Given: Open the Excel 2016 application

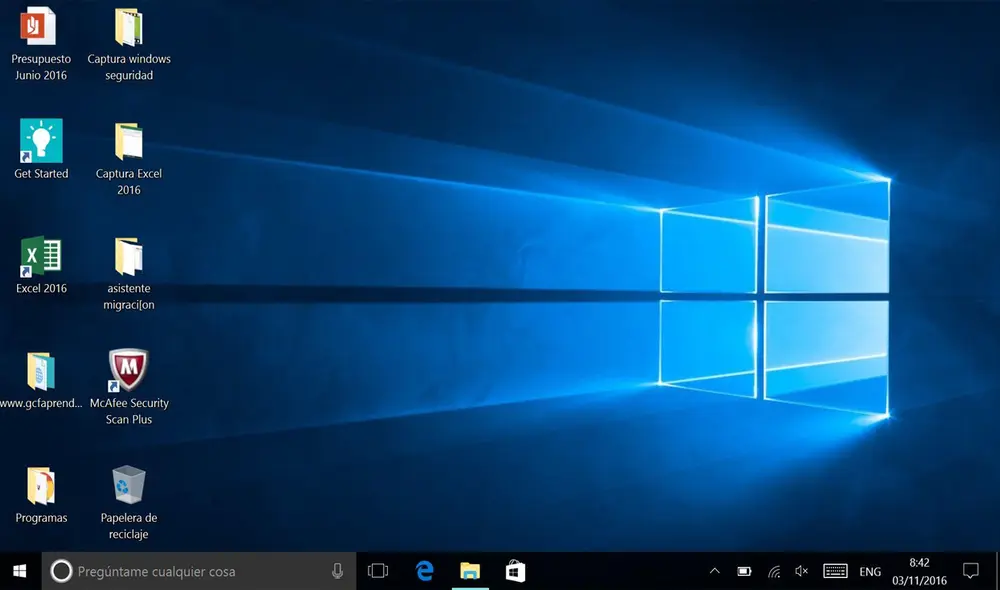Looking at the screenshot, I should coord(40,258).
